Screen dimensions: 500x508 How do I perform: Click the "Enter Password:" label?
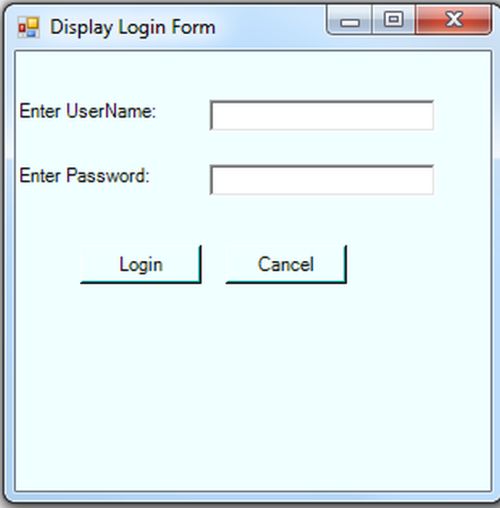85,176
